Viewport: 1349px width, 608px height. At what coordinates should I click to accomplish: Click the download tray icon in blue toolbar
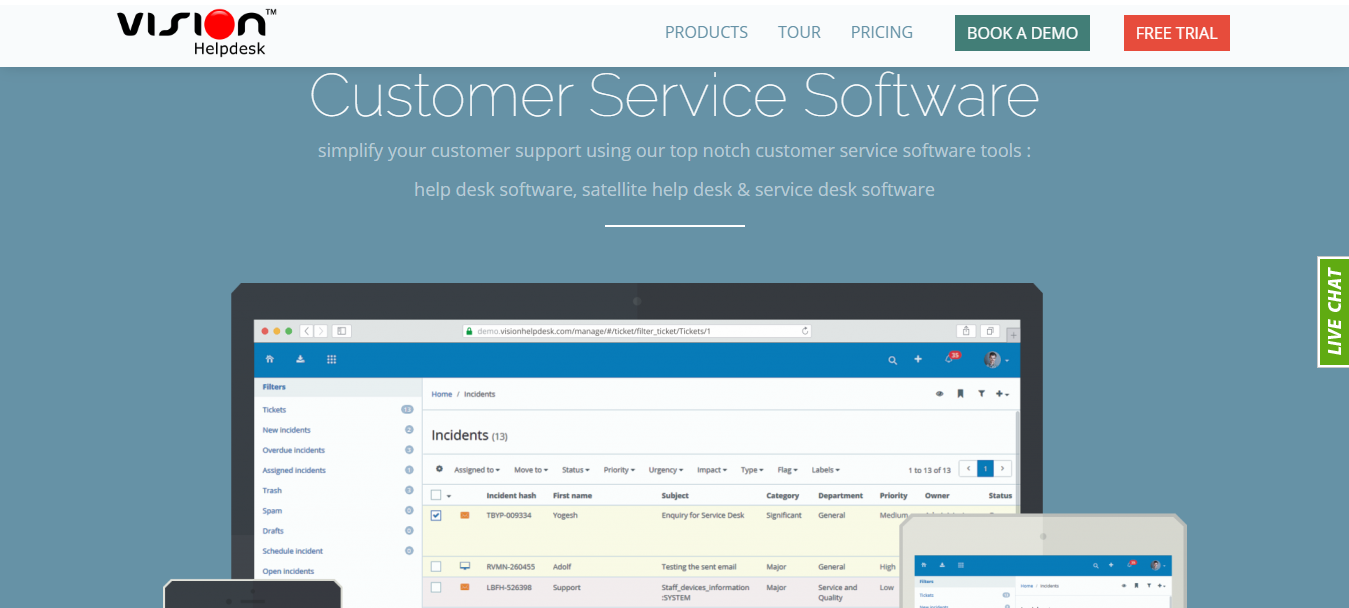point(300,359)
